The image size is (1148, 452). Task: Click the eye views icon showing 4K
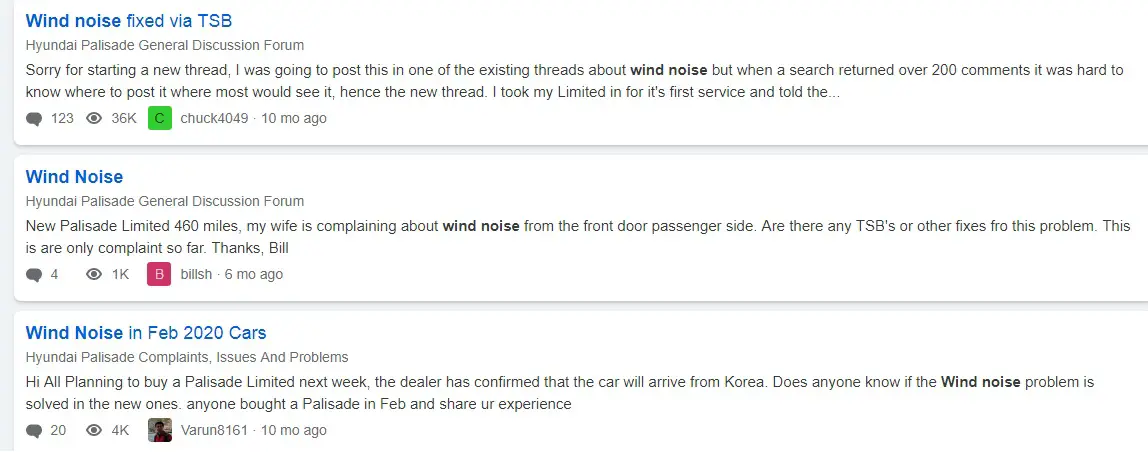click(x=94, y=430)
